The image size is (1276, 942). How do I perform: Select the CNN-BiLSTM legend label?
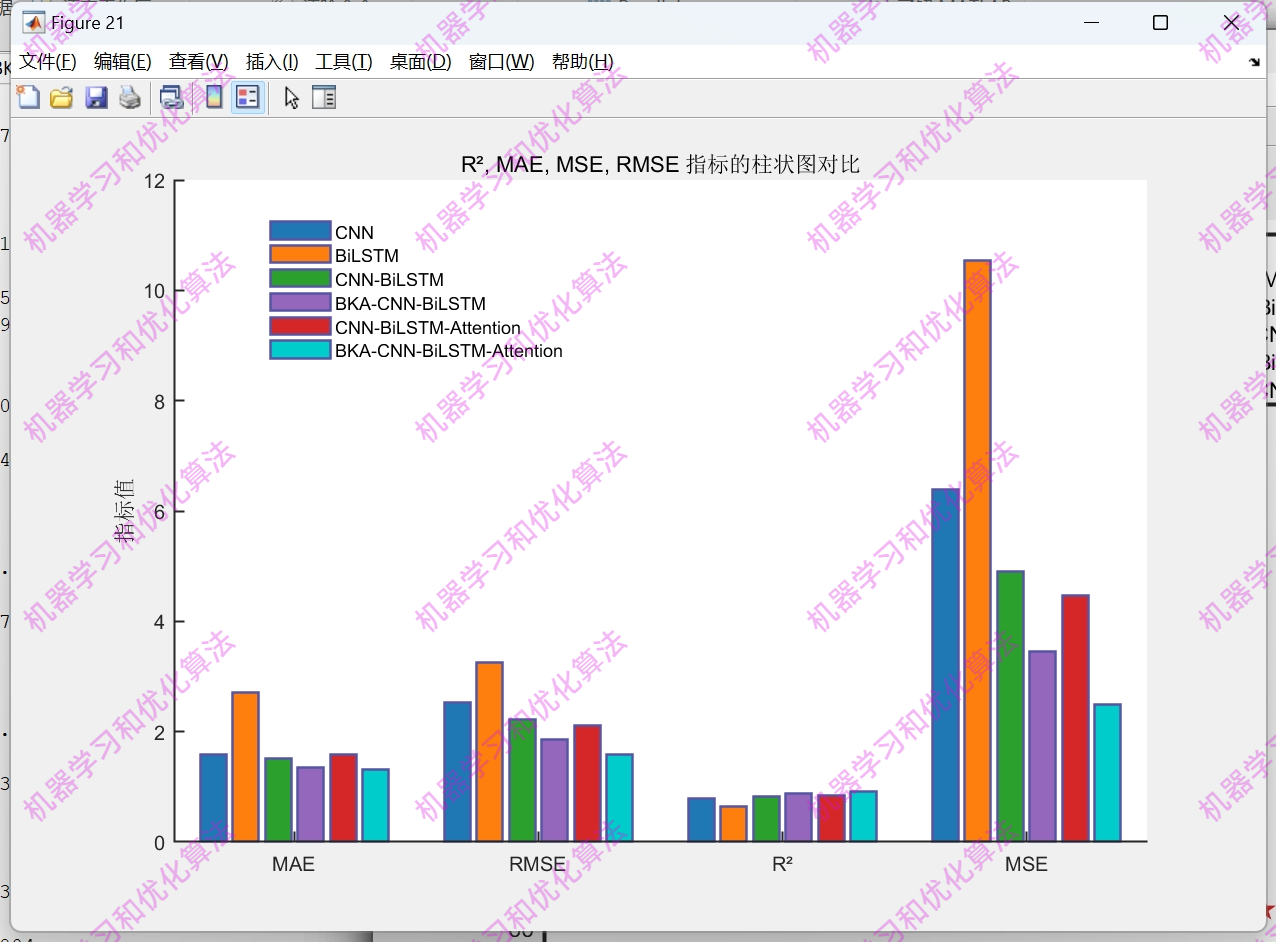(389, 280)
